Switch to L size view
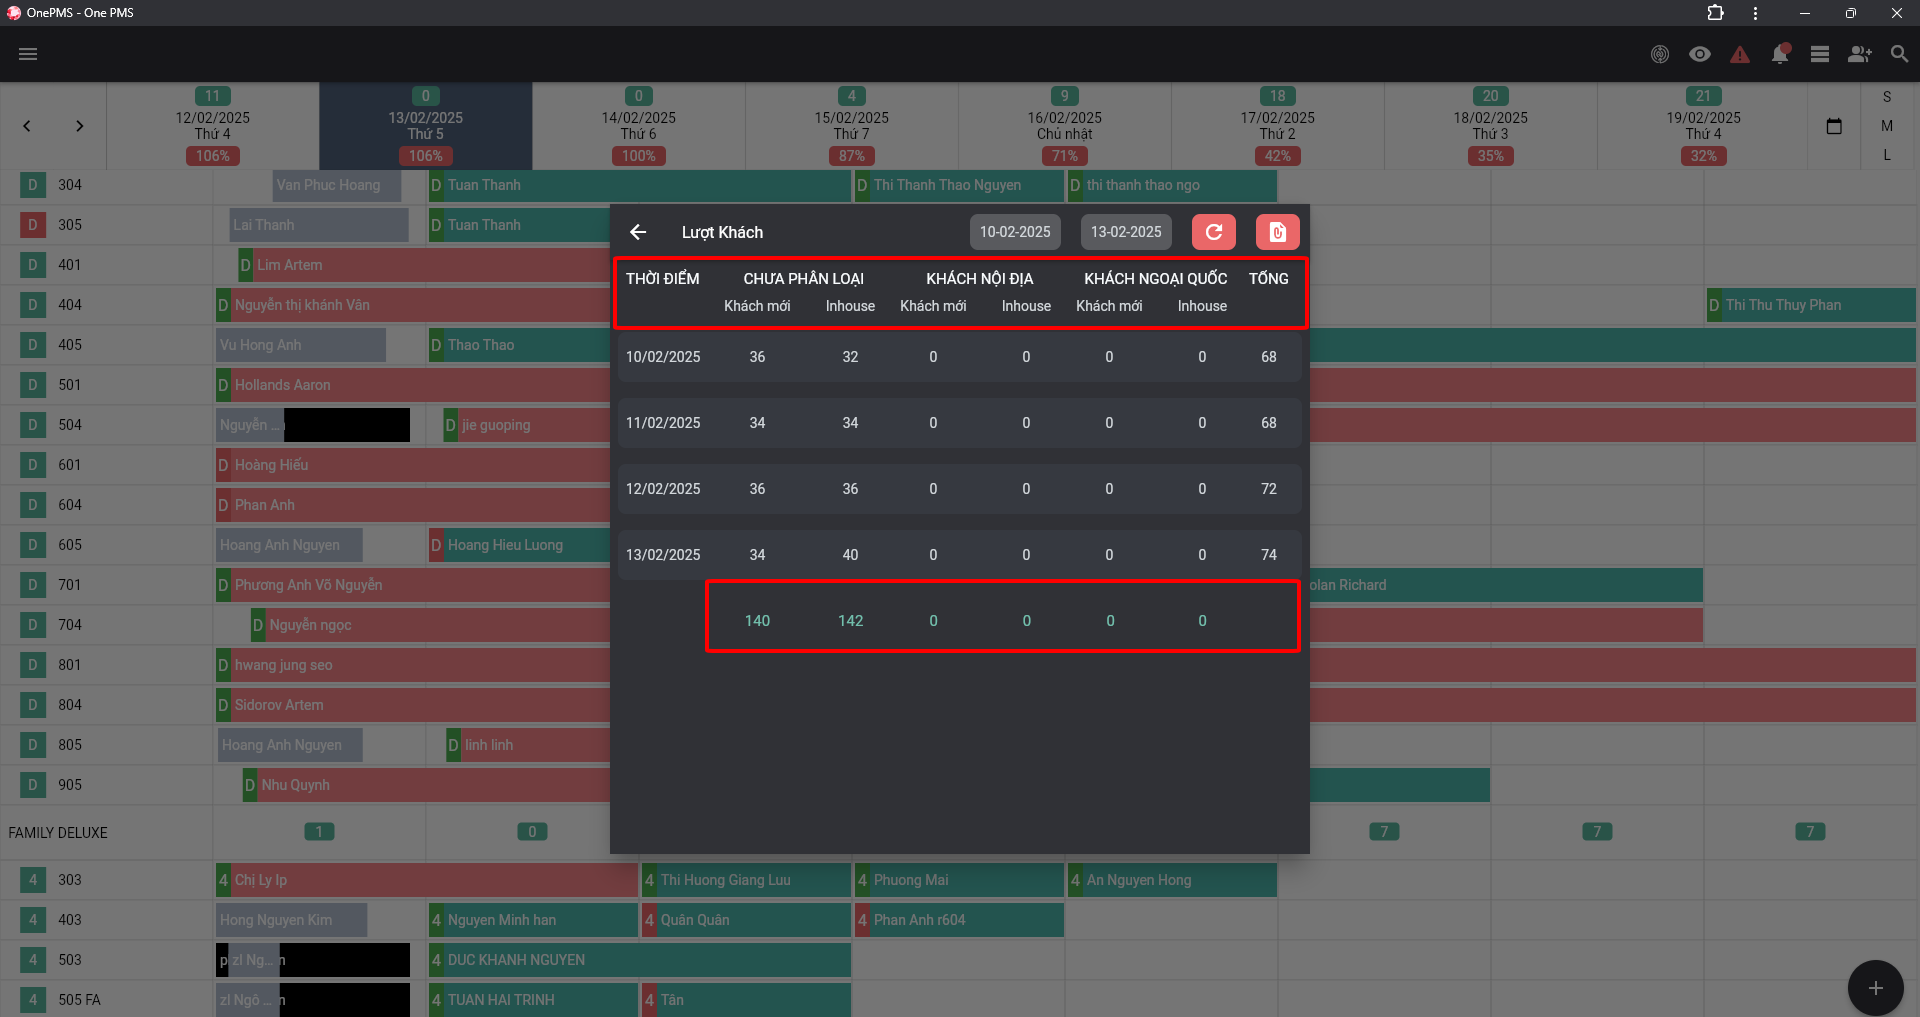This screenshot has width=1920, height=1017. point(1887,155)
